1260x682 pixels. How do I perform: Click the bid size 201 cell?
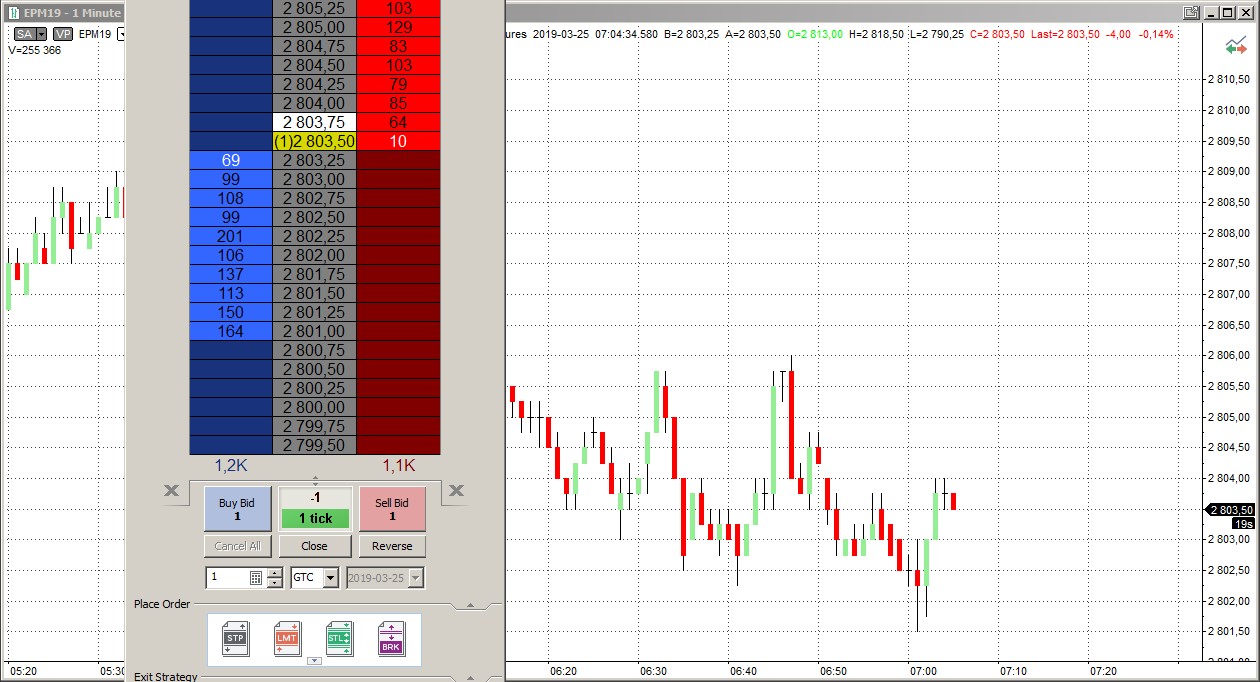point(231,236)
